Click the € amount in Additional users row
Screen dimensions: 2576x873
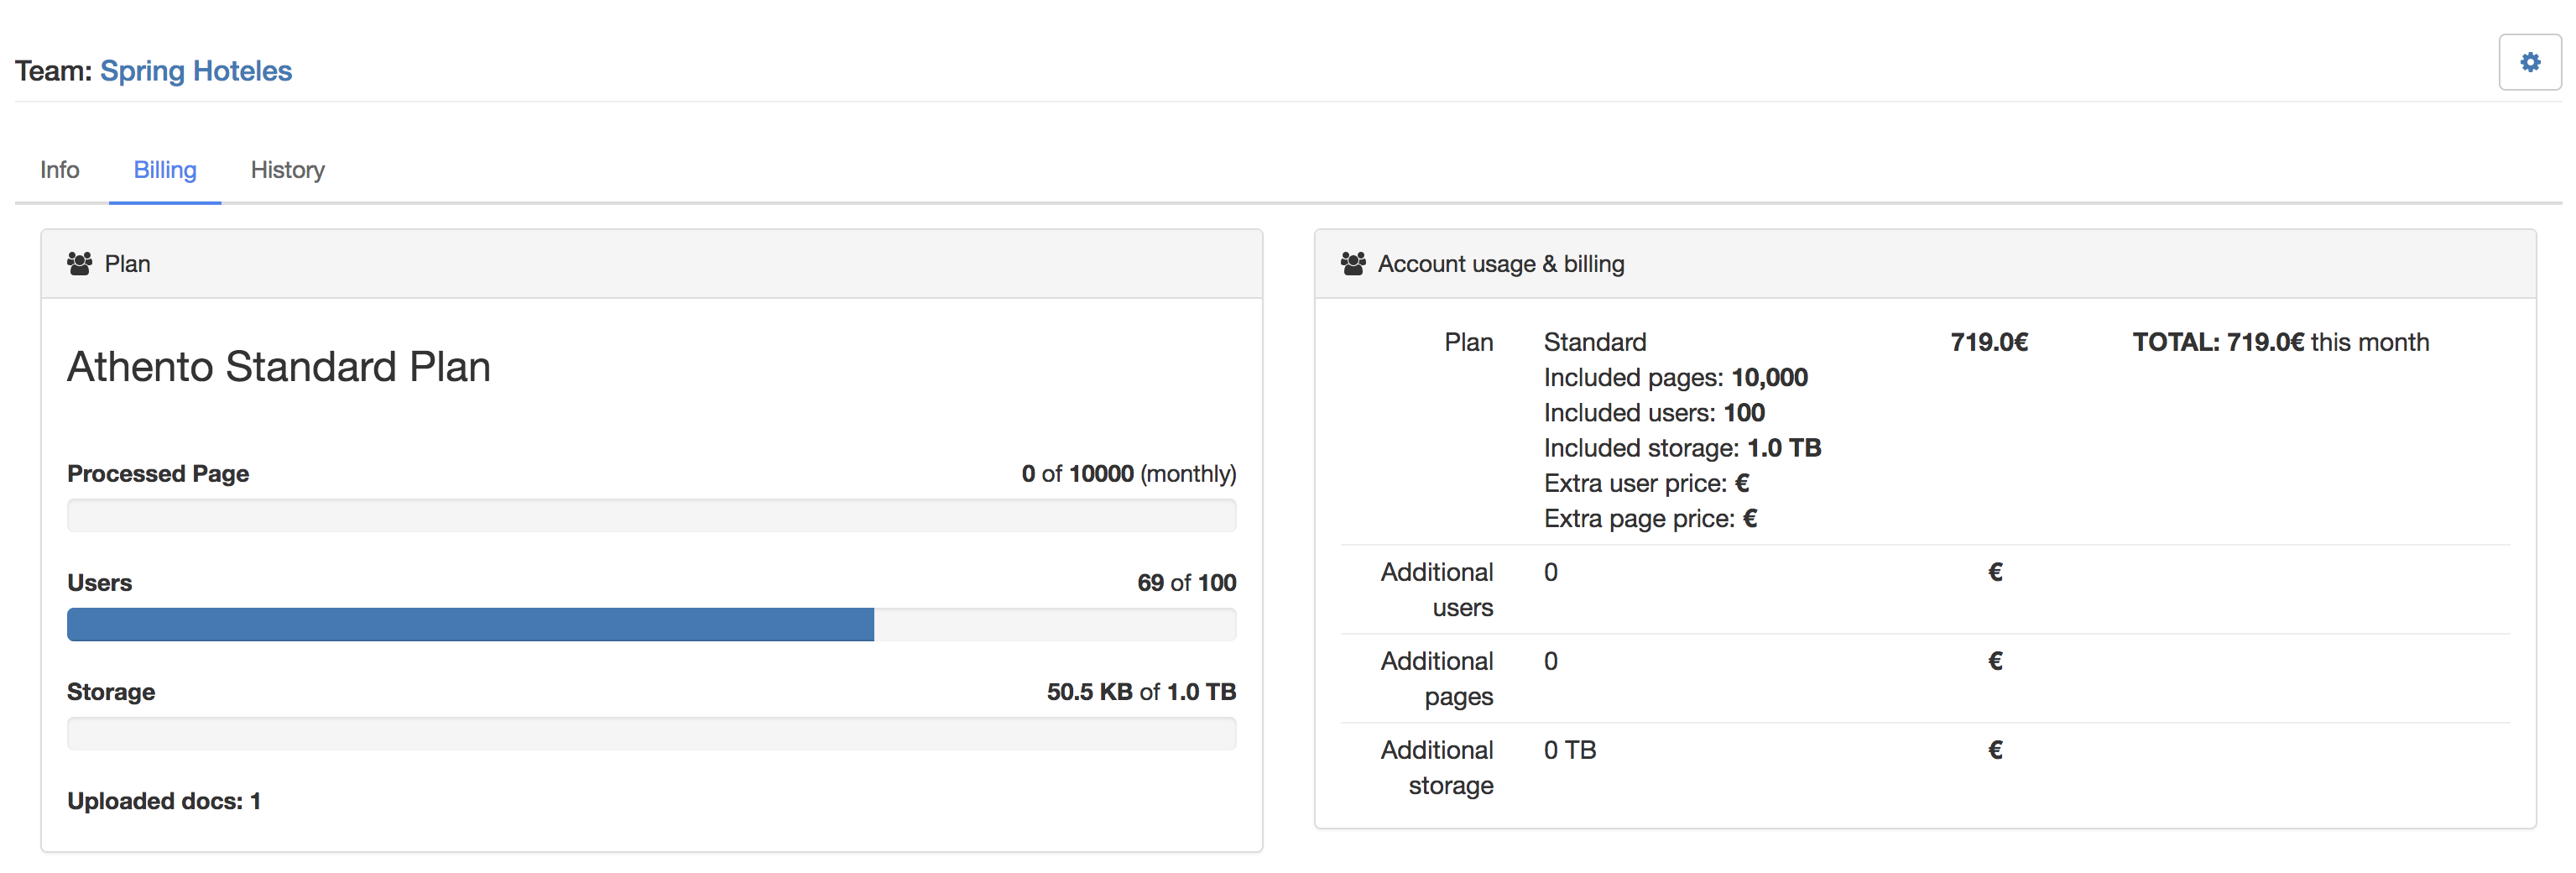click(x=1995, y=573)
